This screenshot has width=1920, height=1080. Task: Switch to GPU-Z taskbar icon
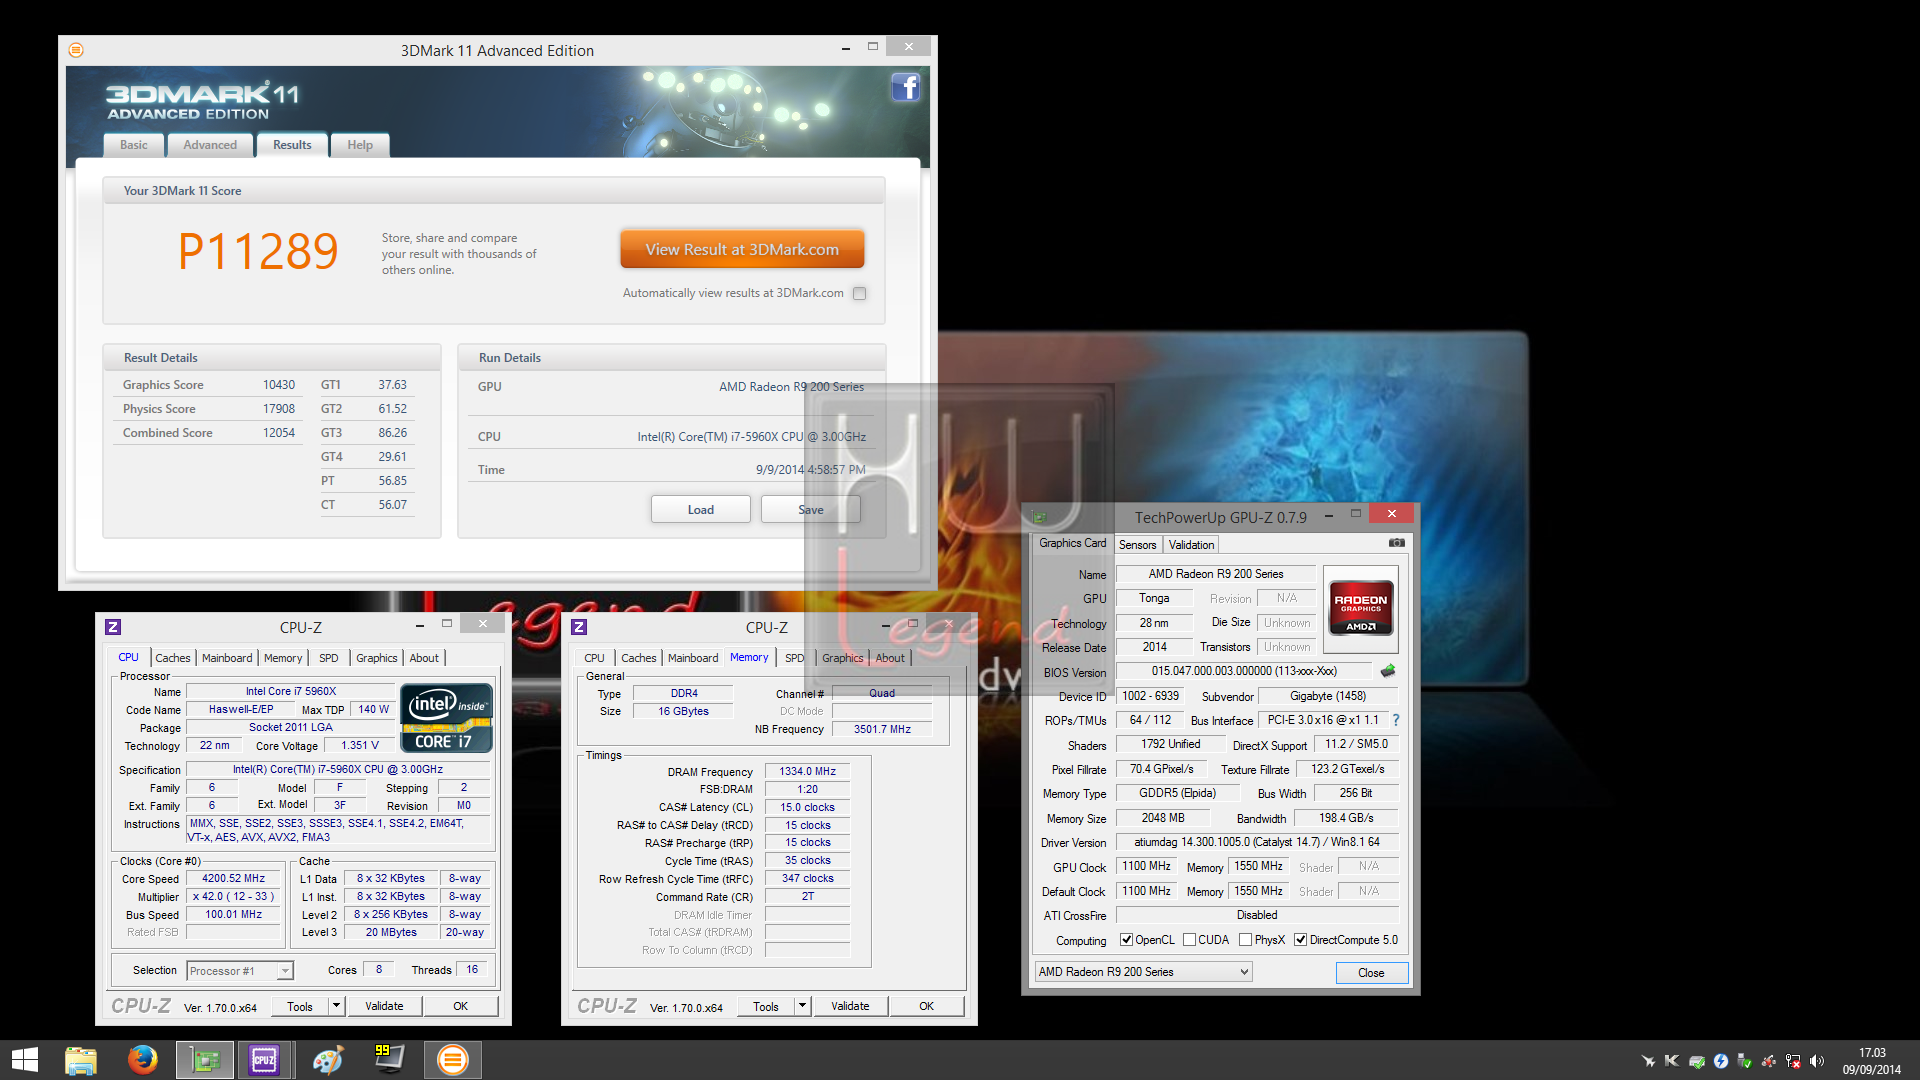point(205,1060)
